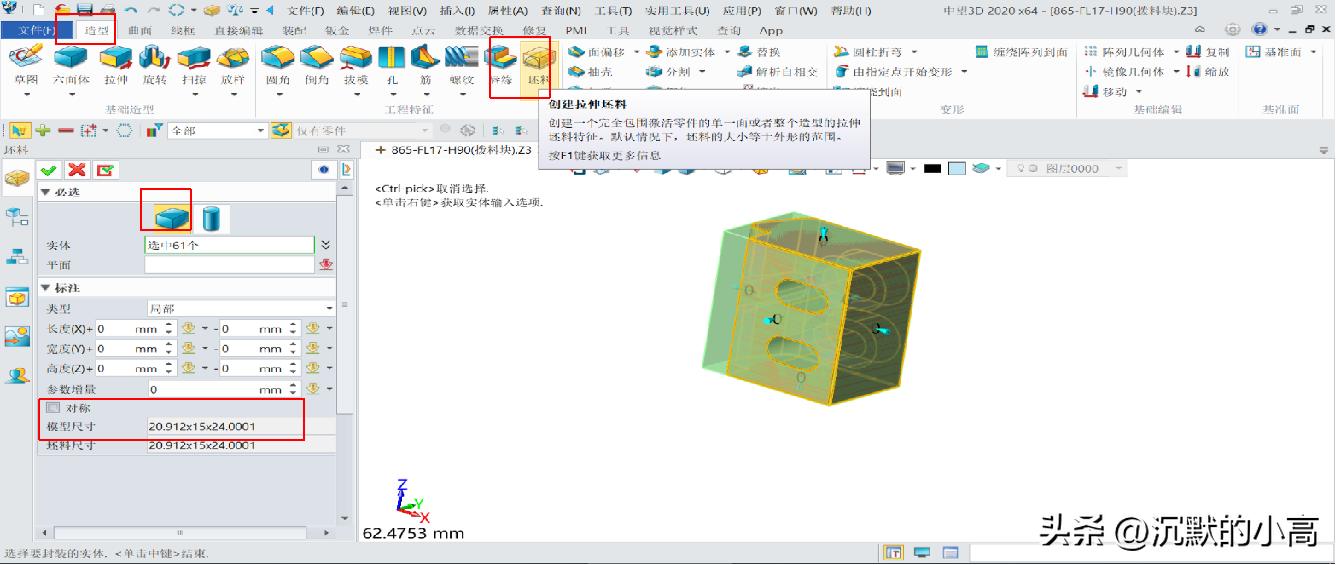The width and height of the screenshot is (1336, 565).
Task: Open the 编辑(E) menu
Action: (355, 11)
